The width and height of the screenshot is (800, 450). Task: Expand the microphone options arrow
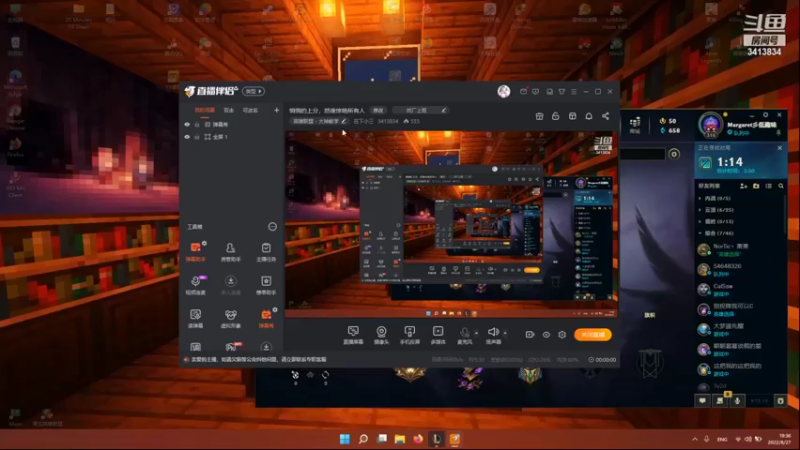click(x=477, y=333)
